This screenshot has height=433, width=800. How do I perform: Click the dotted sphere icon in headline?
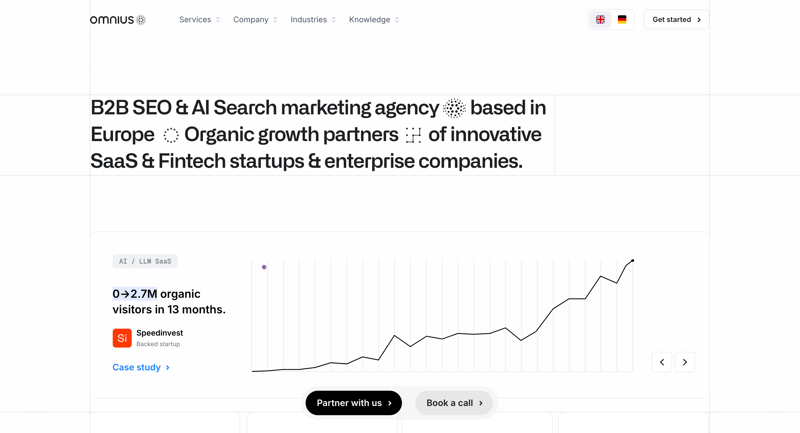point(454,109)
